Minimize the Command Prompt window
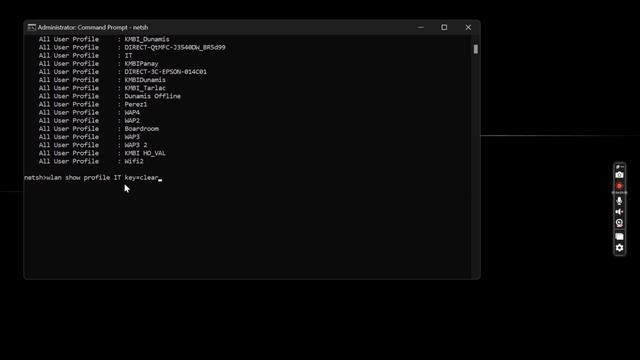640x360 pixels. coord(421,27)
